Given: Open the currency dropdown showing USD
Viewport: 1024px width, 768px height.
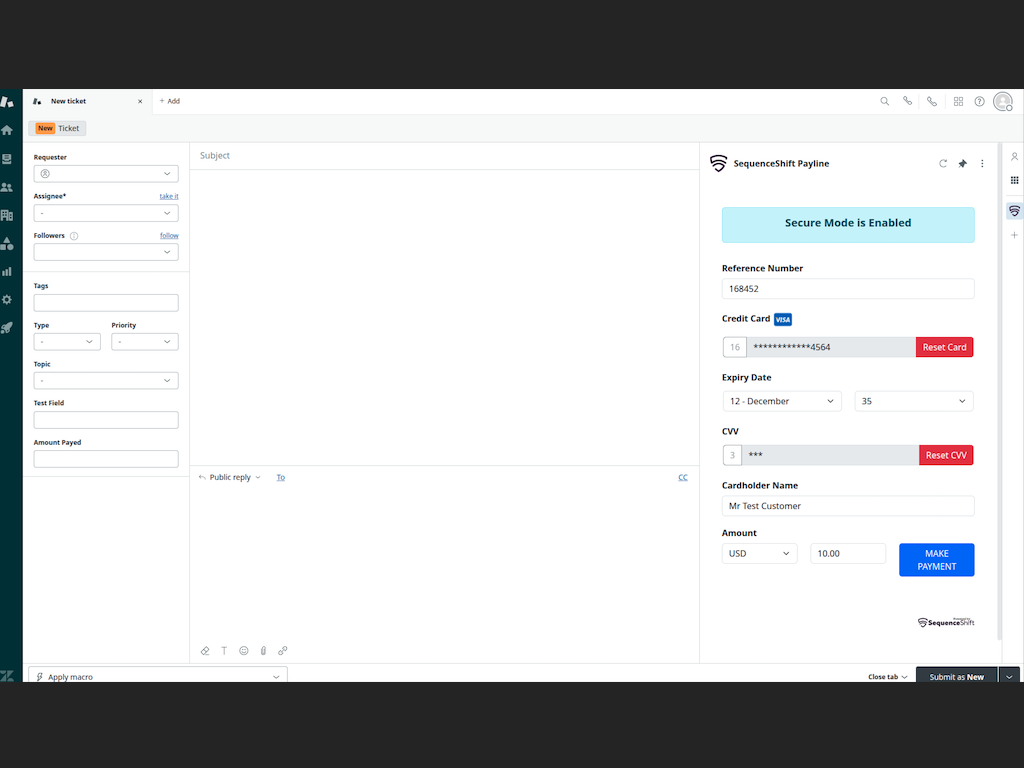Looking at the screenshot, I should [759, 553].
